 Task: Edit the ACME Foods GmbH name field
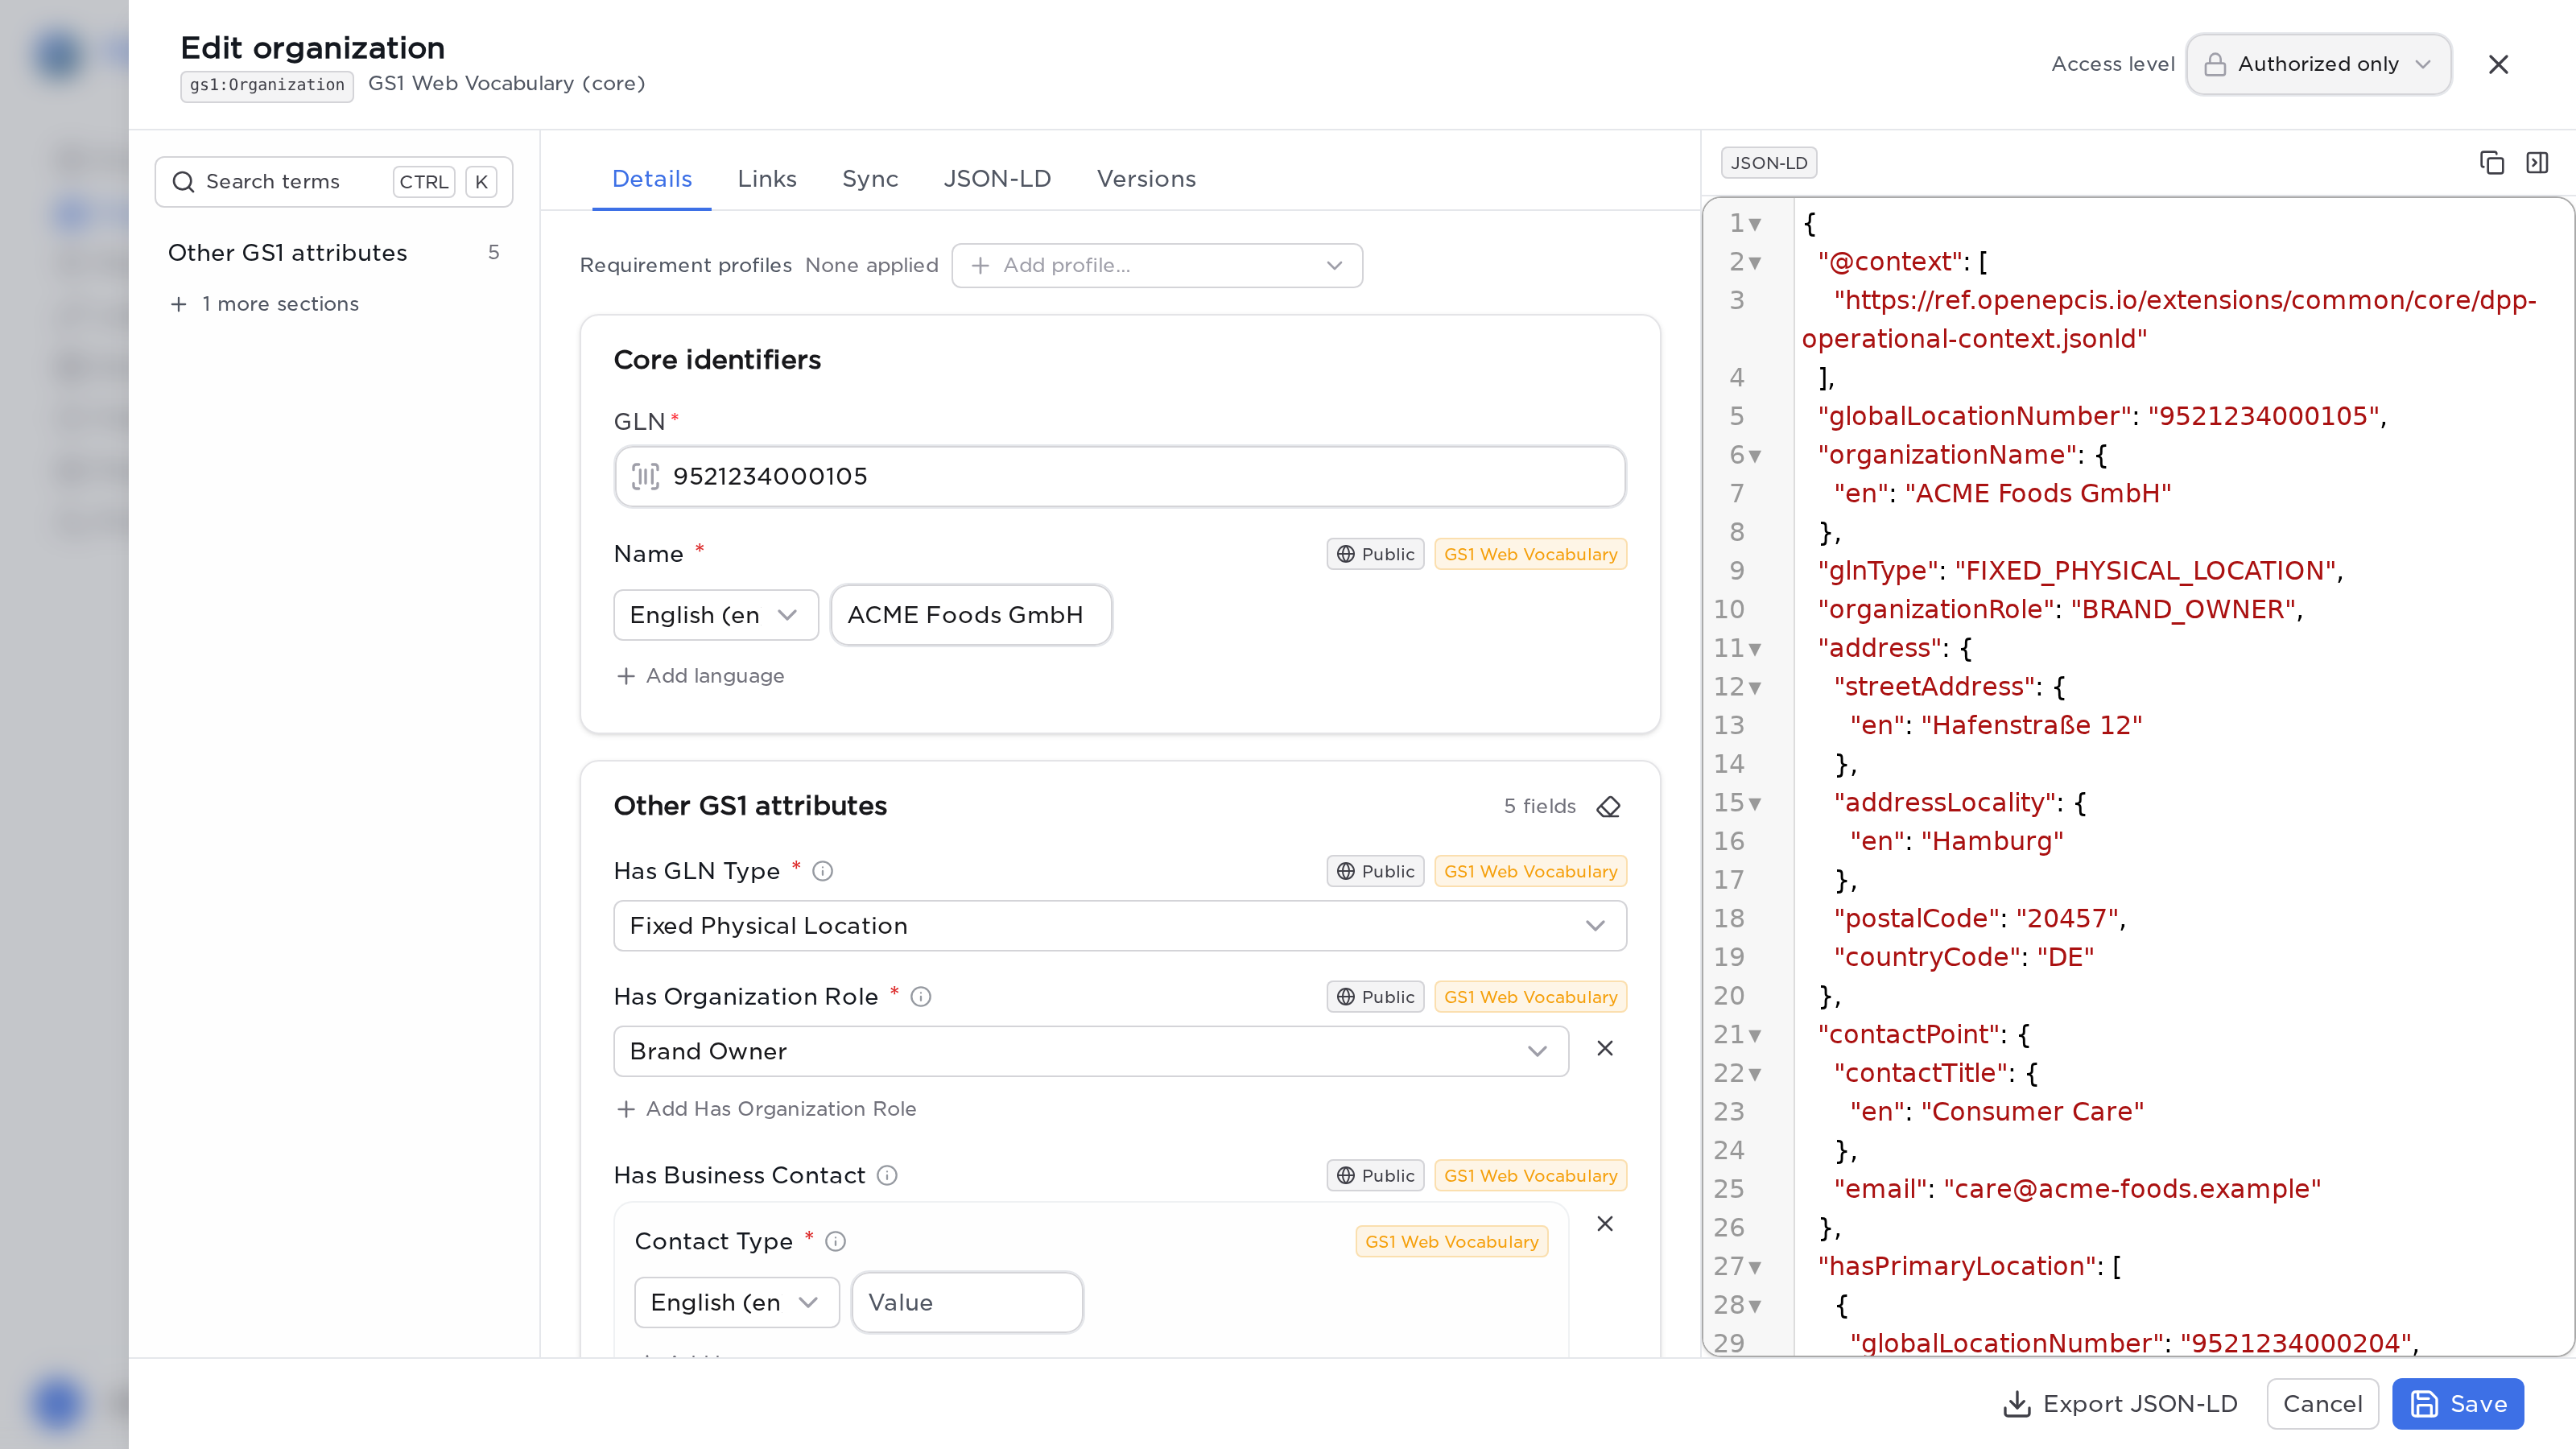970,615
